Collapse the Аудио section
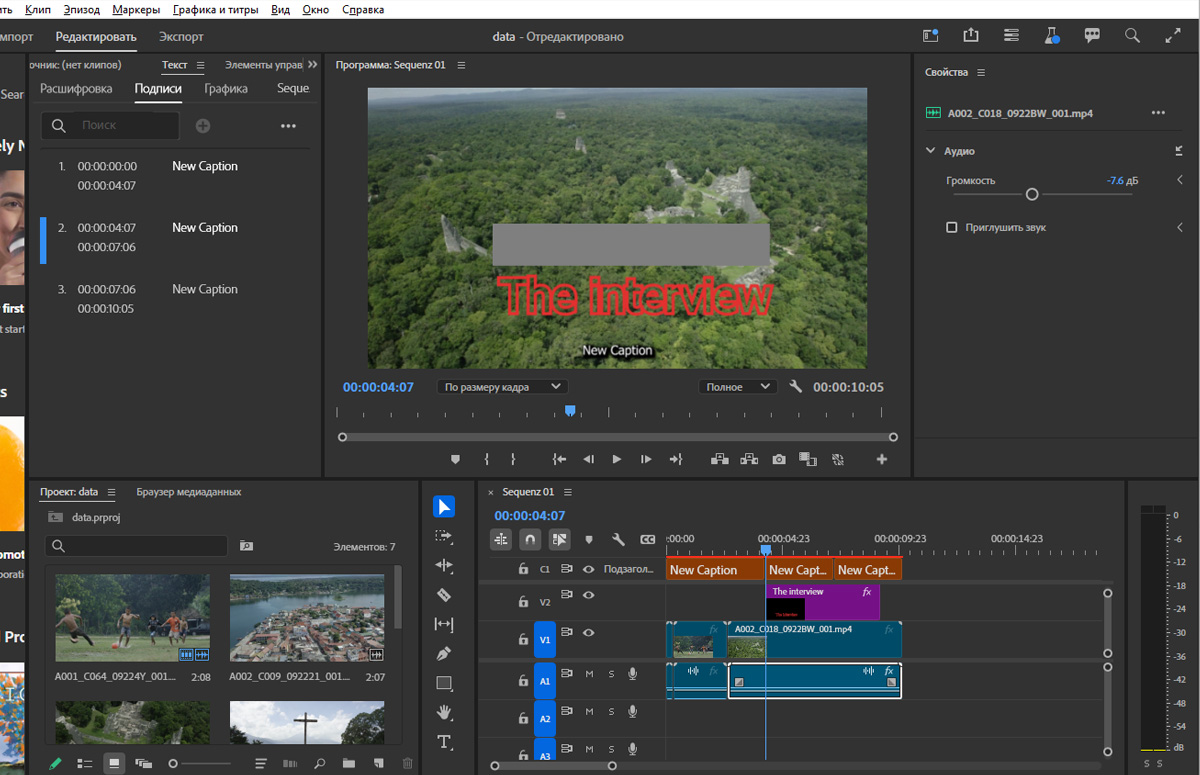The width and height of the screenshot is (1200, 775). click(931, 151)
